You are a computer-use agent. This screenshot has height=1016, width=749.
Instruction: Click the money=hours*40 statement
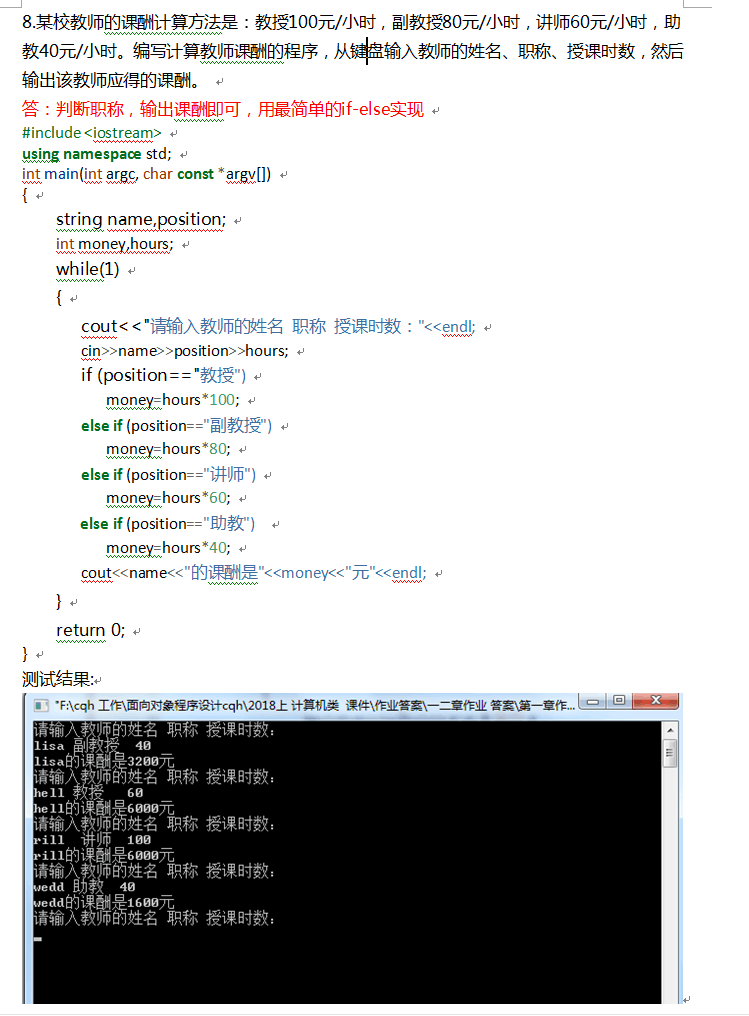pos(169,547)
